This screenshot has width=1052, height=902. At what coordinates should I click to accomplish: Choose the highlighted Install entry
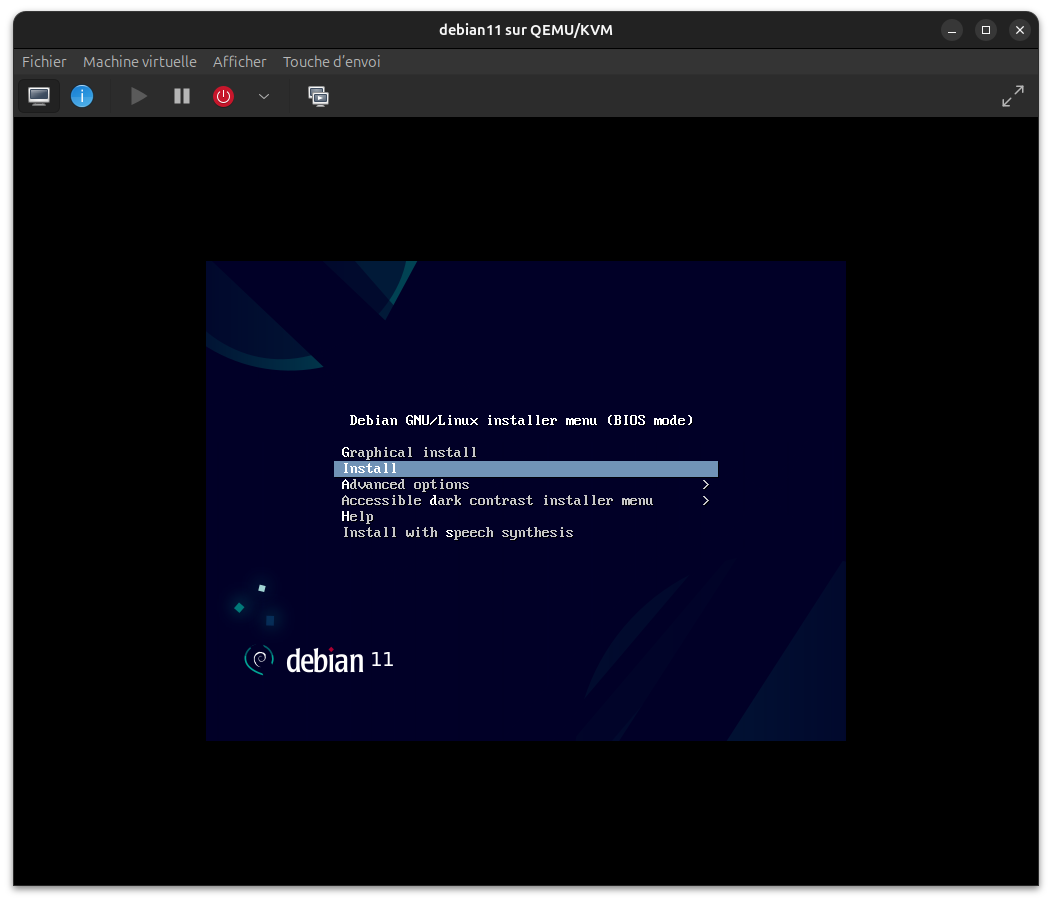[370, 469]
